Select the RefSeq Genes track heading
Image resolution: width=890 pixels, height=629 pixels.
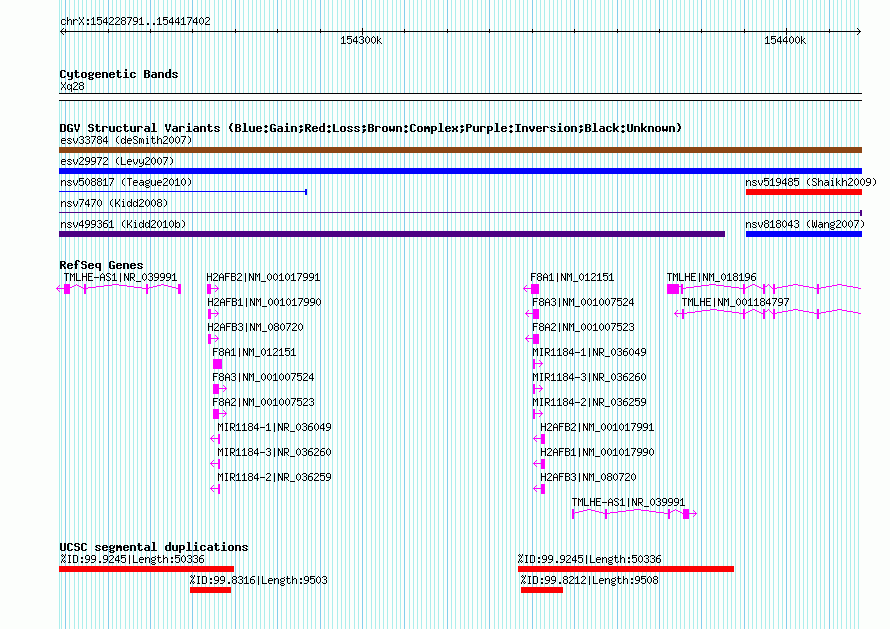click(x=101, y=265)
